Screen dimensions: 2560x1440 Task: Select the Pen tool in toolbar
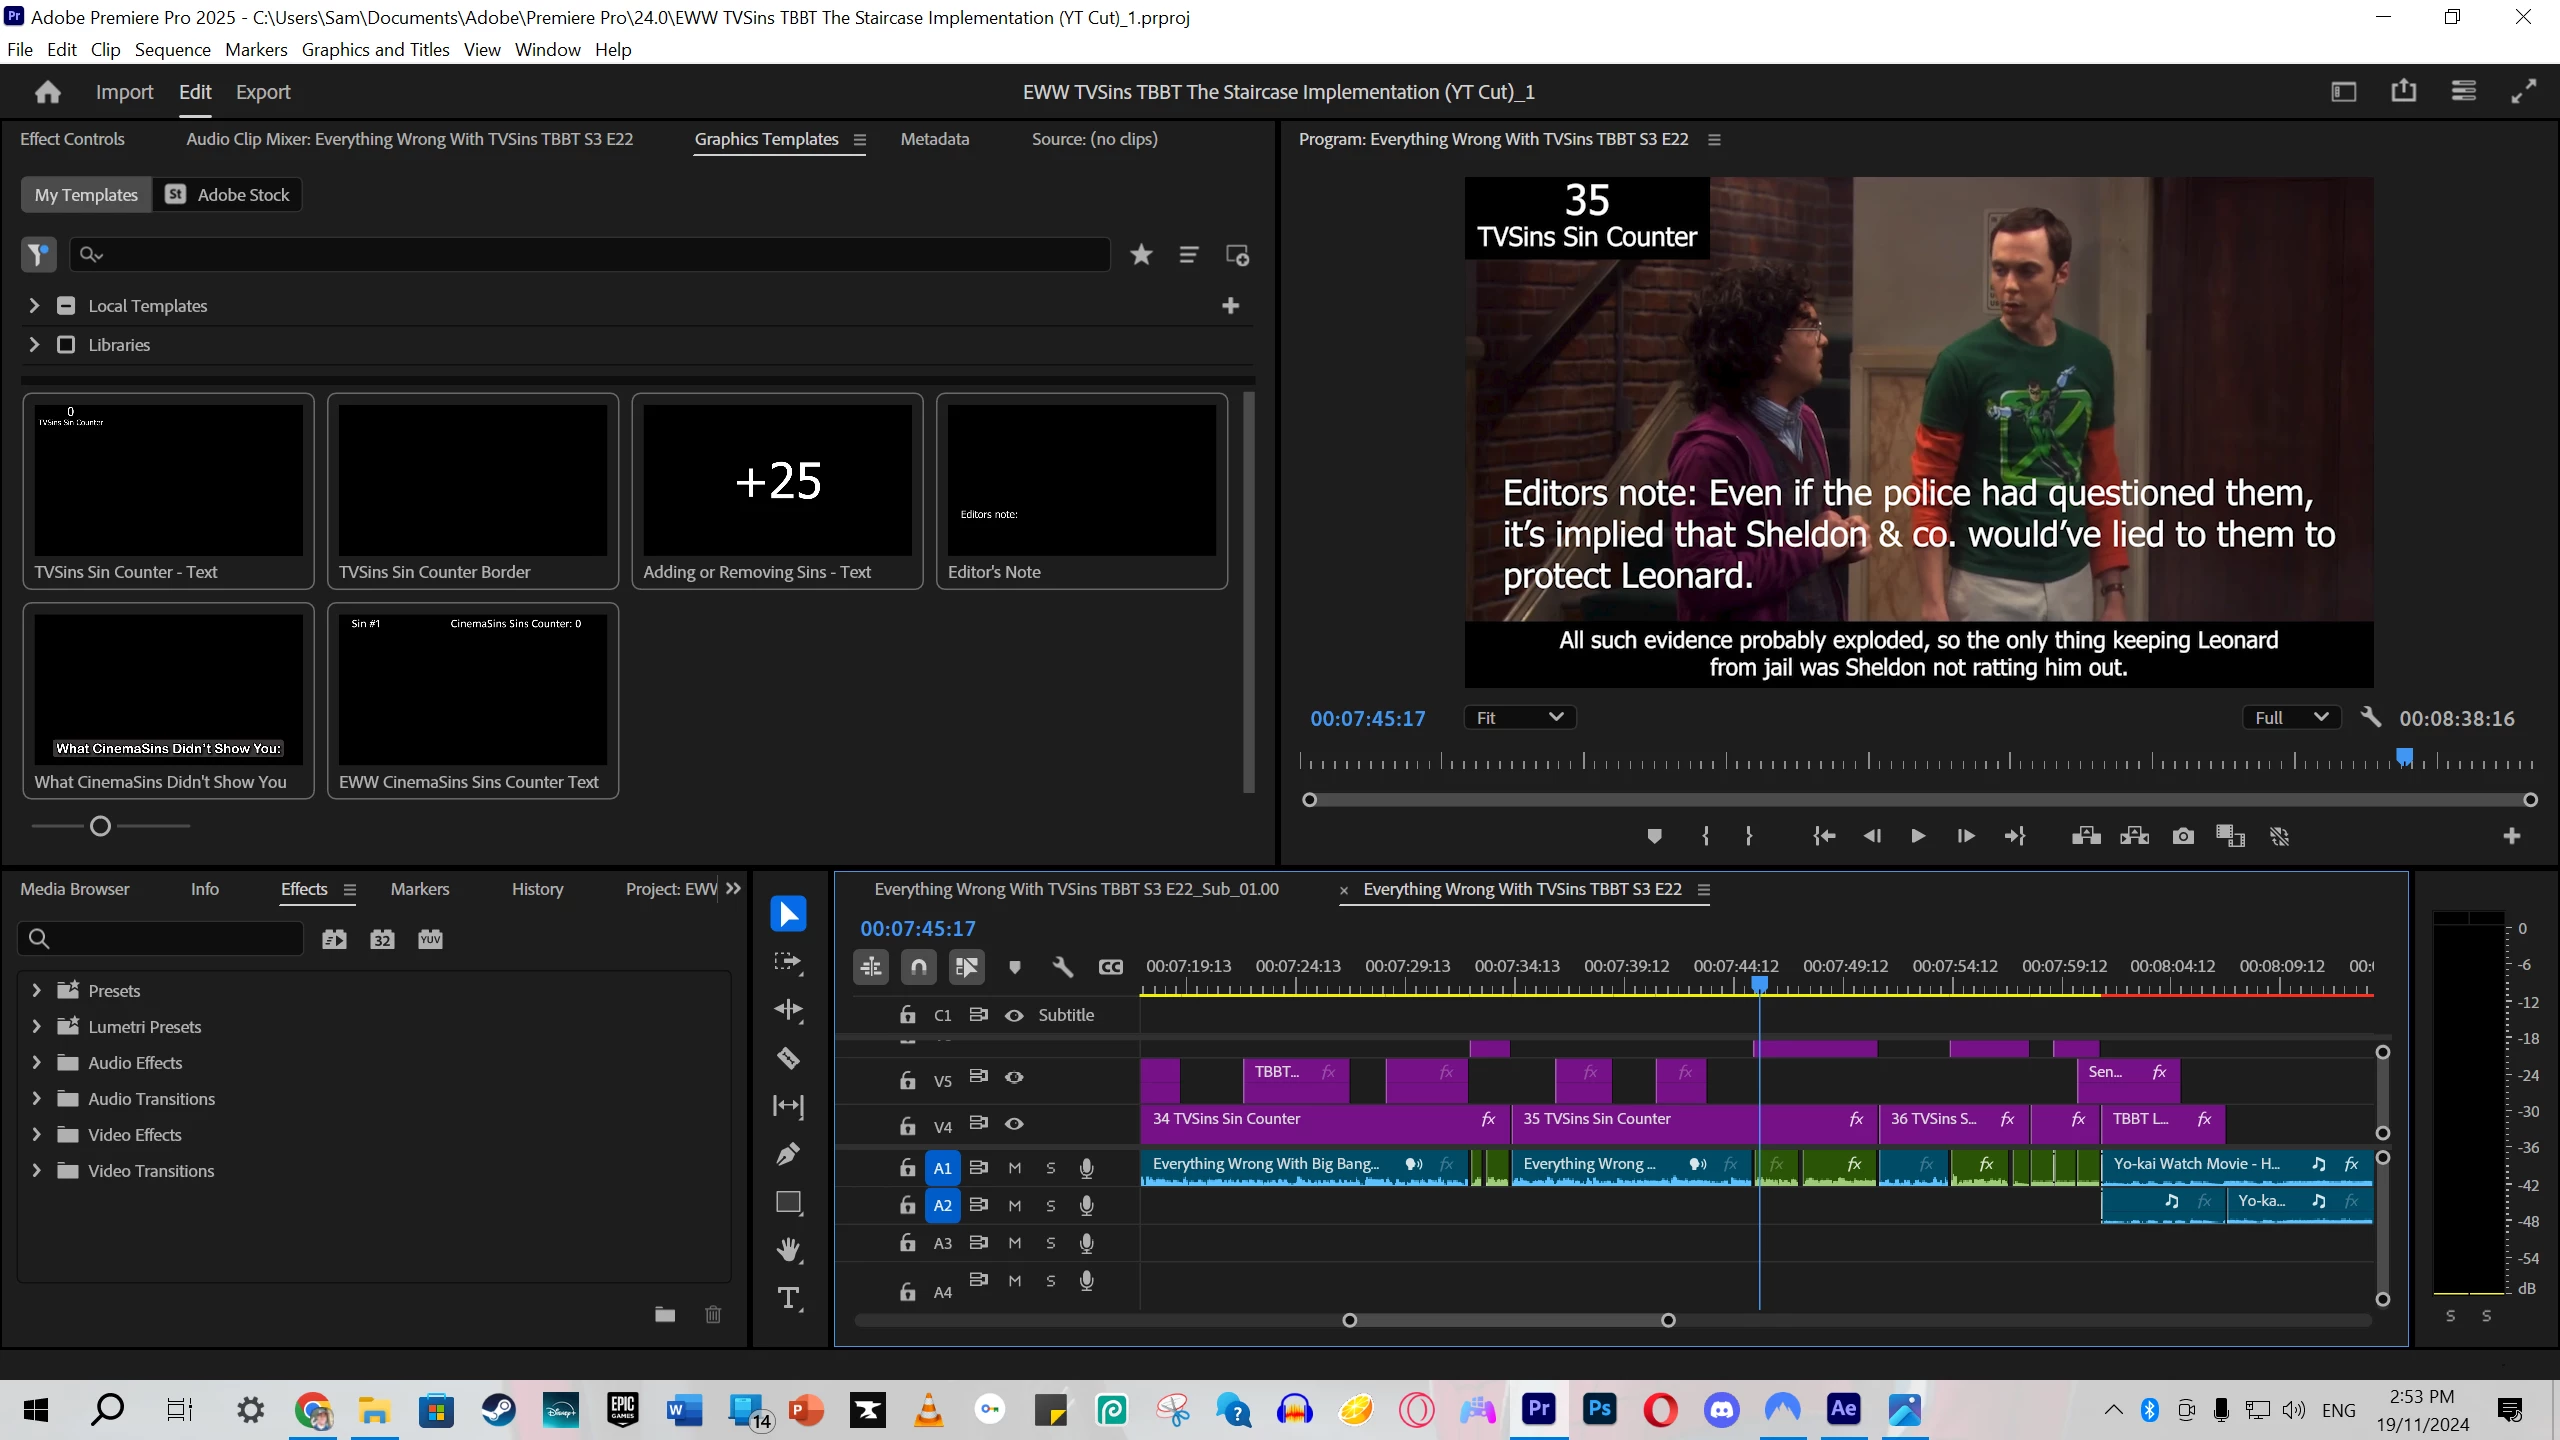pyautogui.click(x=788, y=1154)
